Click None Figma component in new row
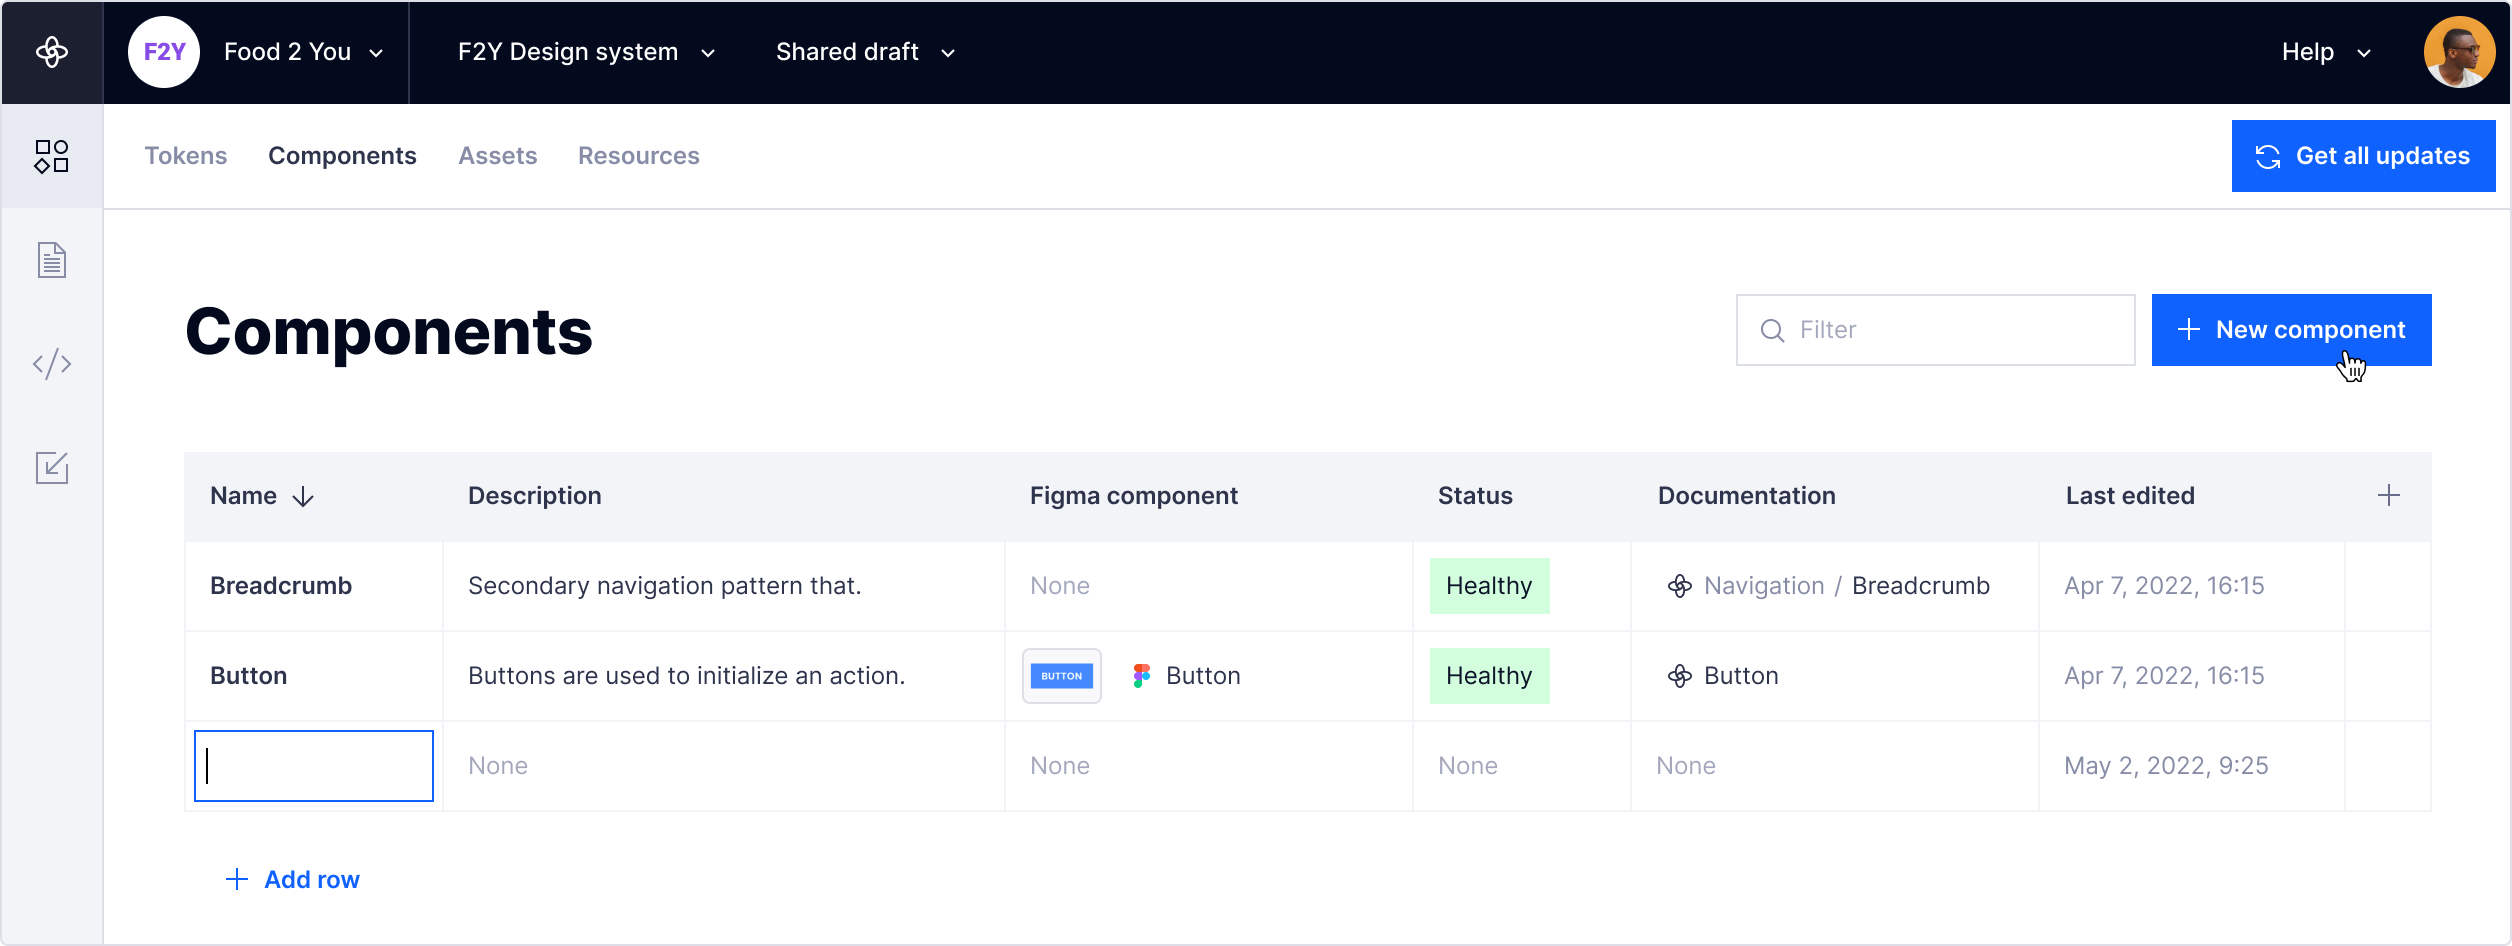Image resolution: width=2512 pixels, height=946 pixels. pos(1060,766)
